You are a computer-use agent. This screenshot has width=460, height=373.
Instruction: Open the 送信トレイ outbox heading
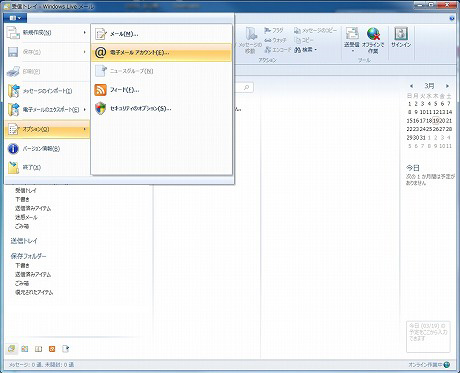24,241
